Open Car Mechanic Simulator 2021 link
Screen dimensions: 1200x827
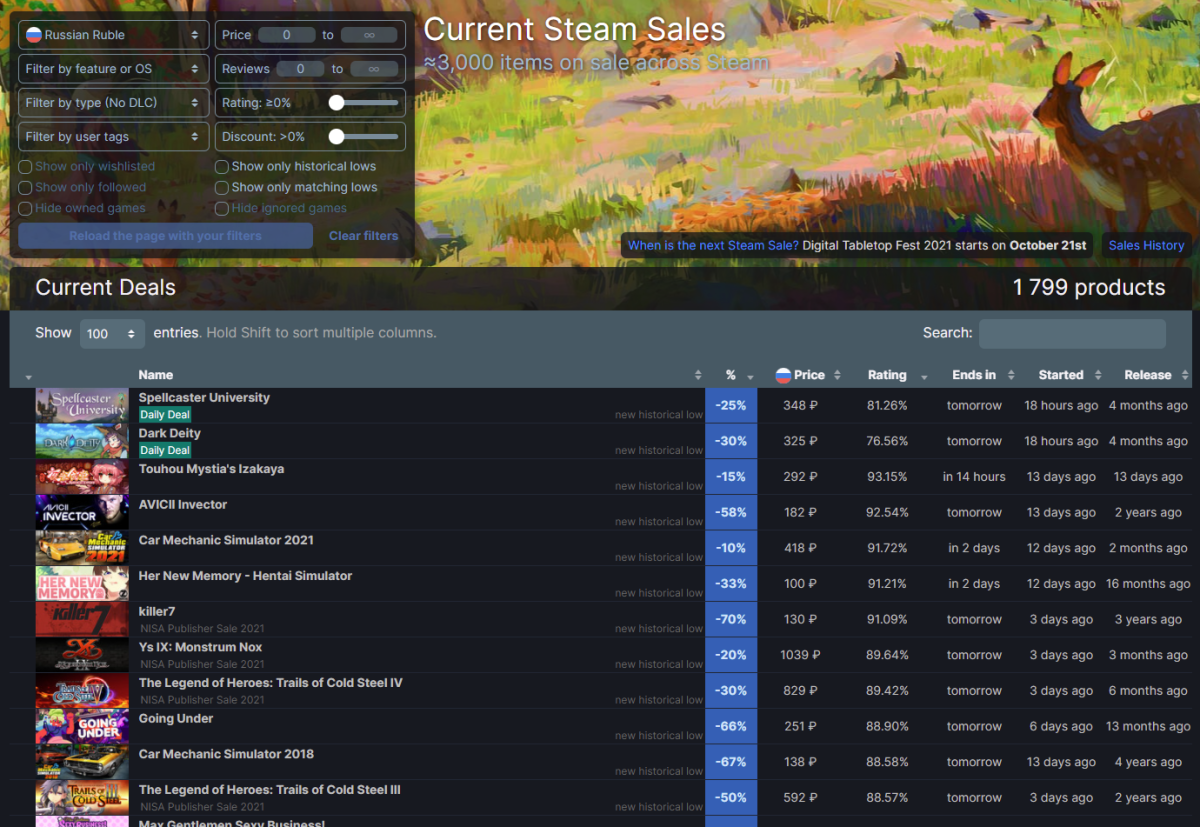pos(226,540)
